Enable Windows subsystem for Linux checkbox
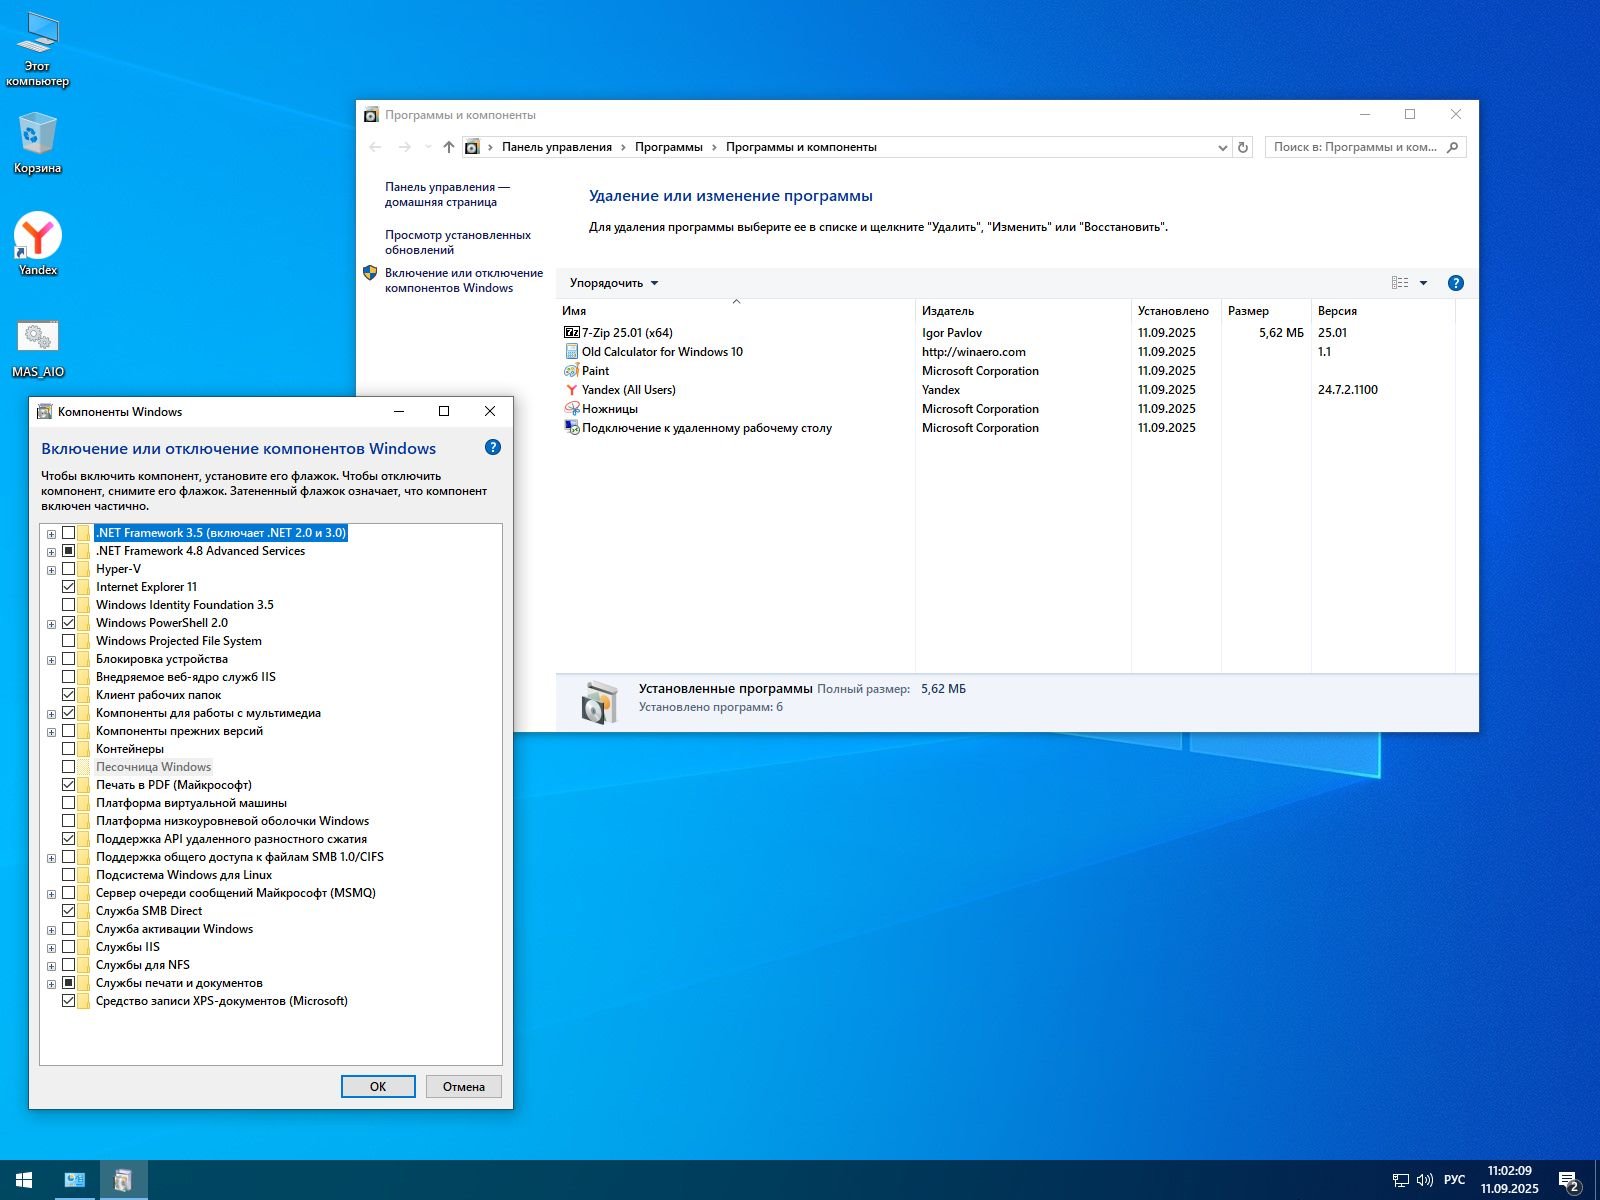 click(x=69, y=875)
